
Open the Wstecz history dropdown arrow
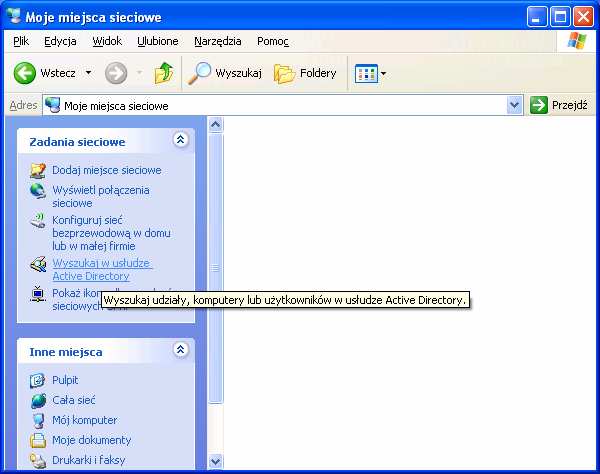[88, 73]
